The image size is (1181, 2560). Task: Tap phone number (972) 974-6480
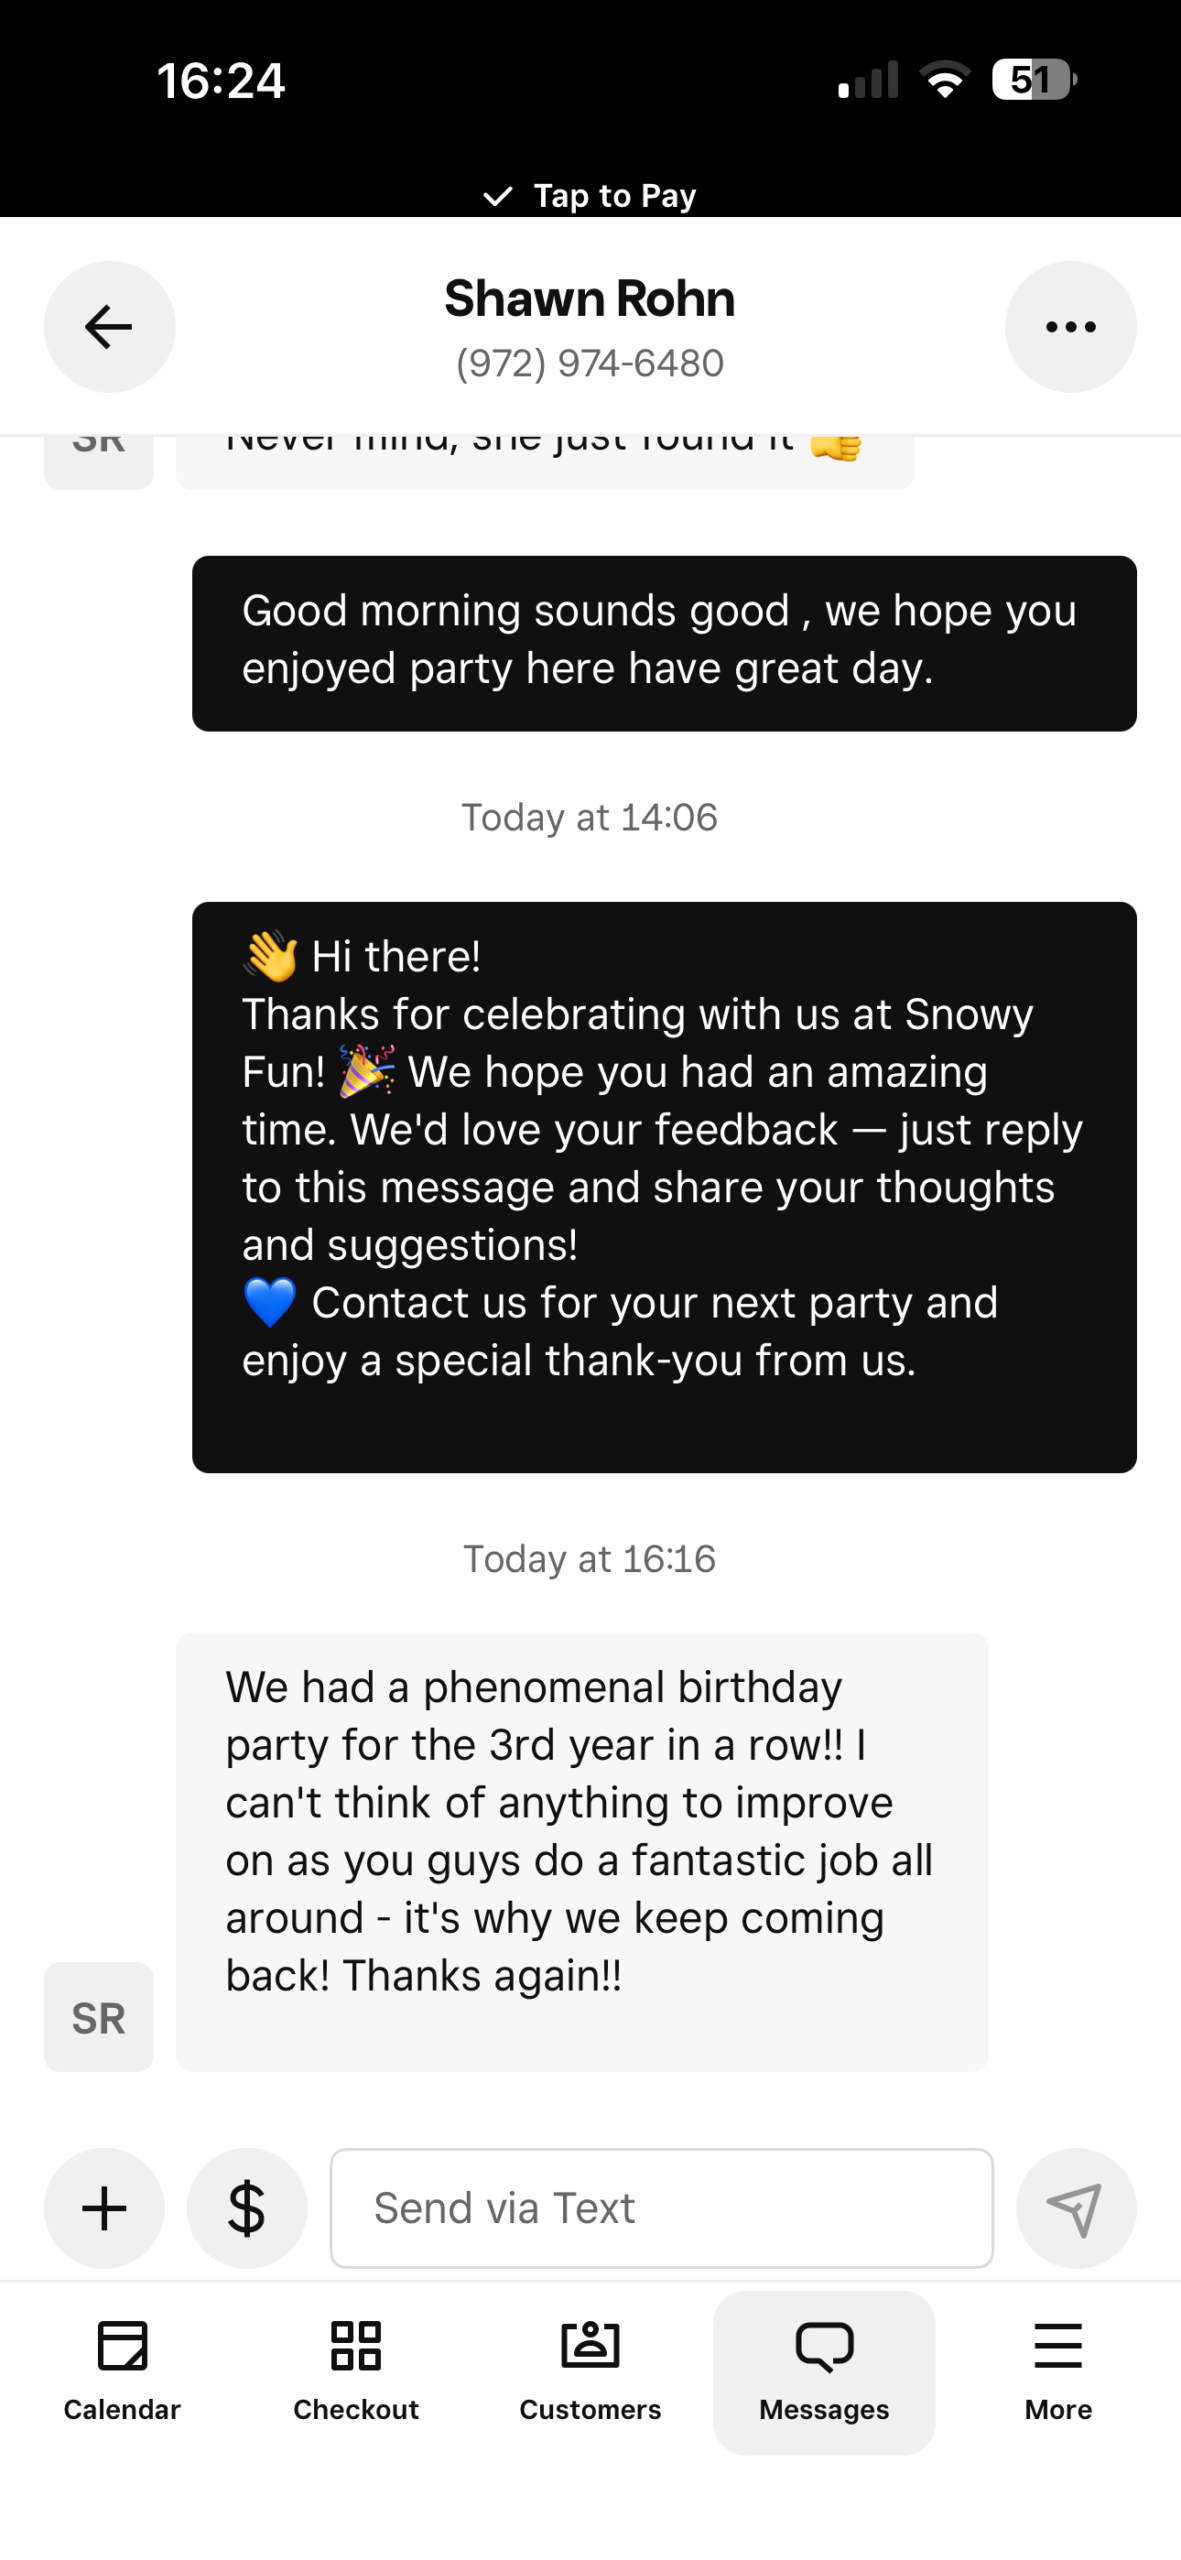coord(590,364)
